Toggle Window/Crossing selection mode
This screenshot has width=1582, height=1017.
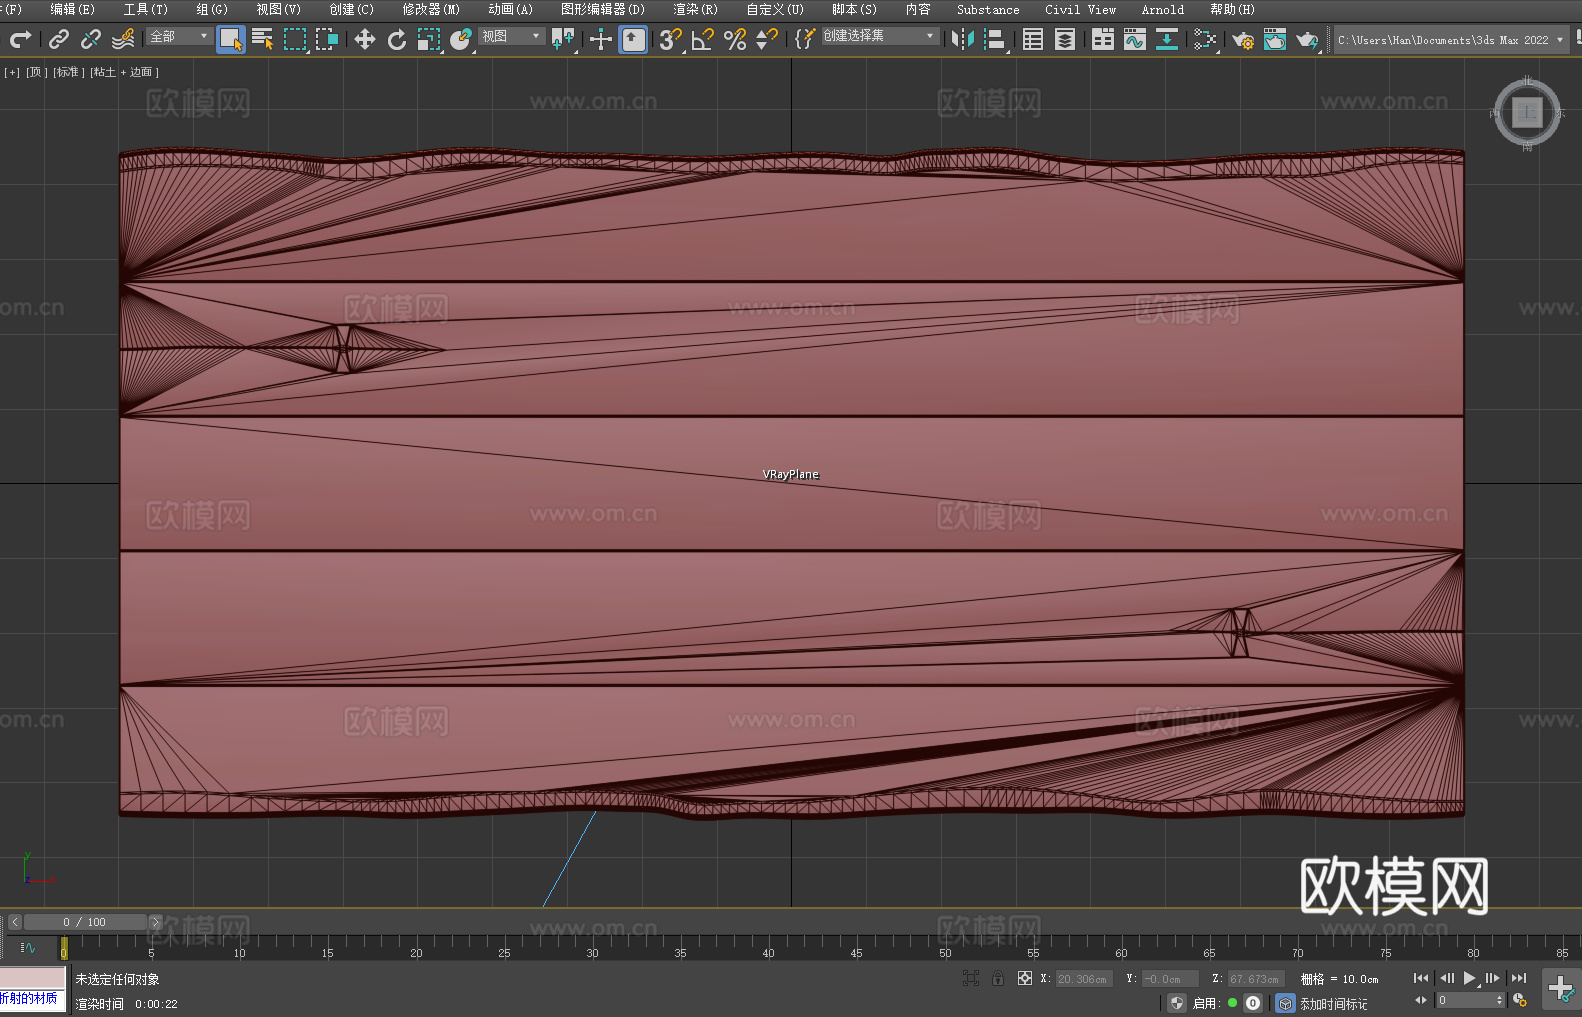327,39
